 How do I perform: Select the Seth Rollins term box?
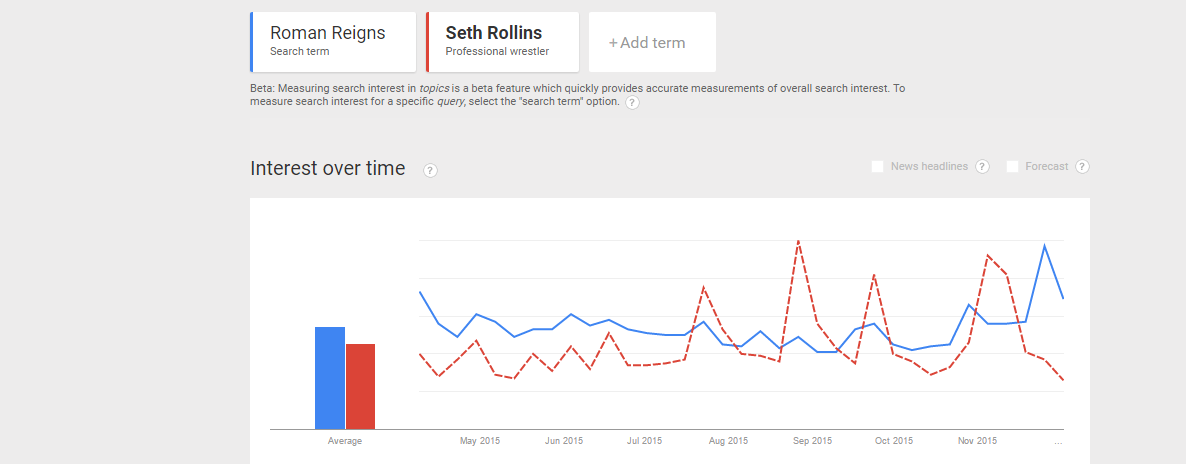coord(502,42)
